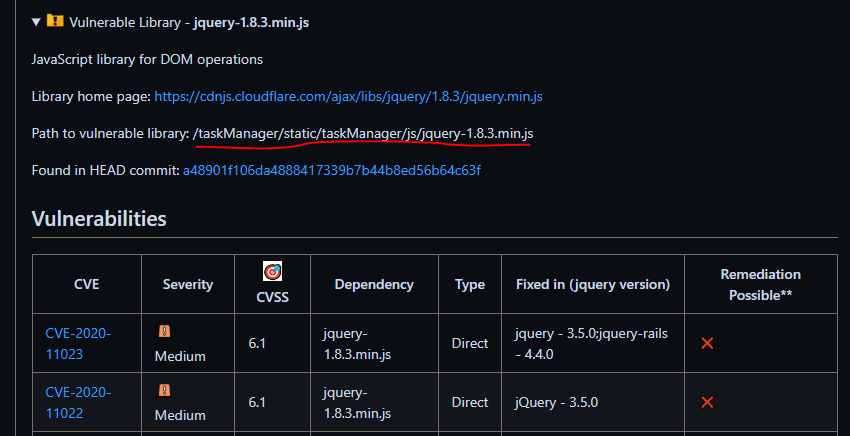Click the Direct type cell for CVE-2020-11022
This screenshot has width=850, height=436.
coord(470,402)
